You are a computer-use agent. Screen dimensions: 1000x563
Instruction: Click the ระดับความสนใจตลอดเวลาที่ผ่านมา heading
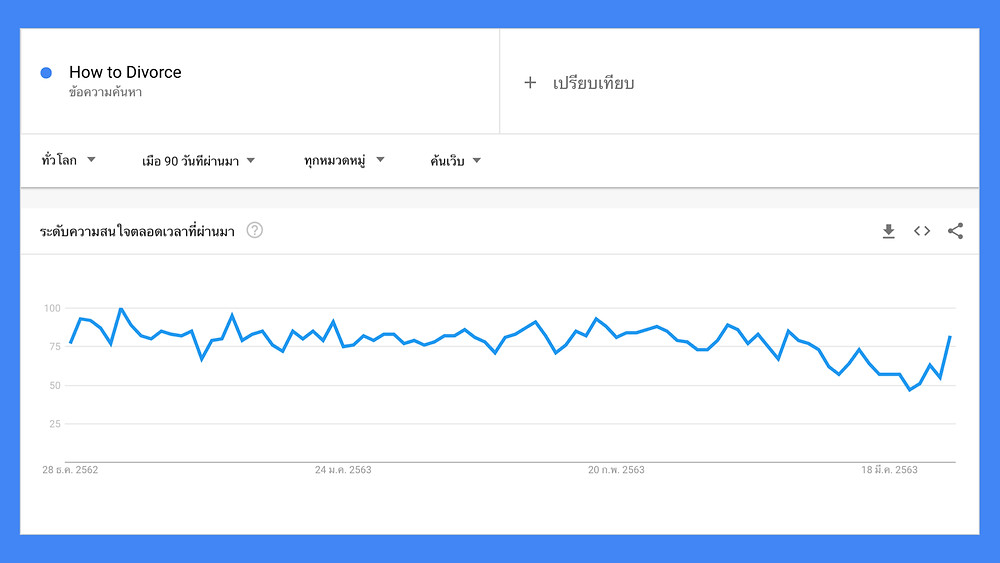tap(137, 231)
